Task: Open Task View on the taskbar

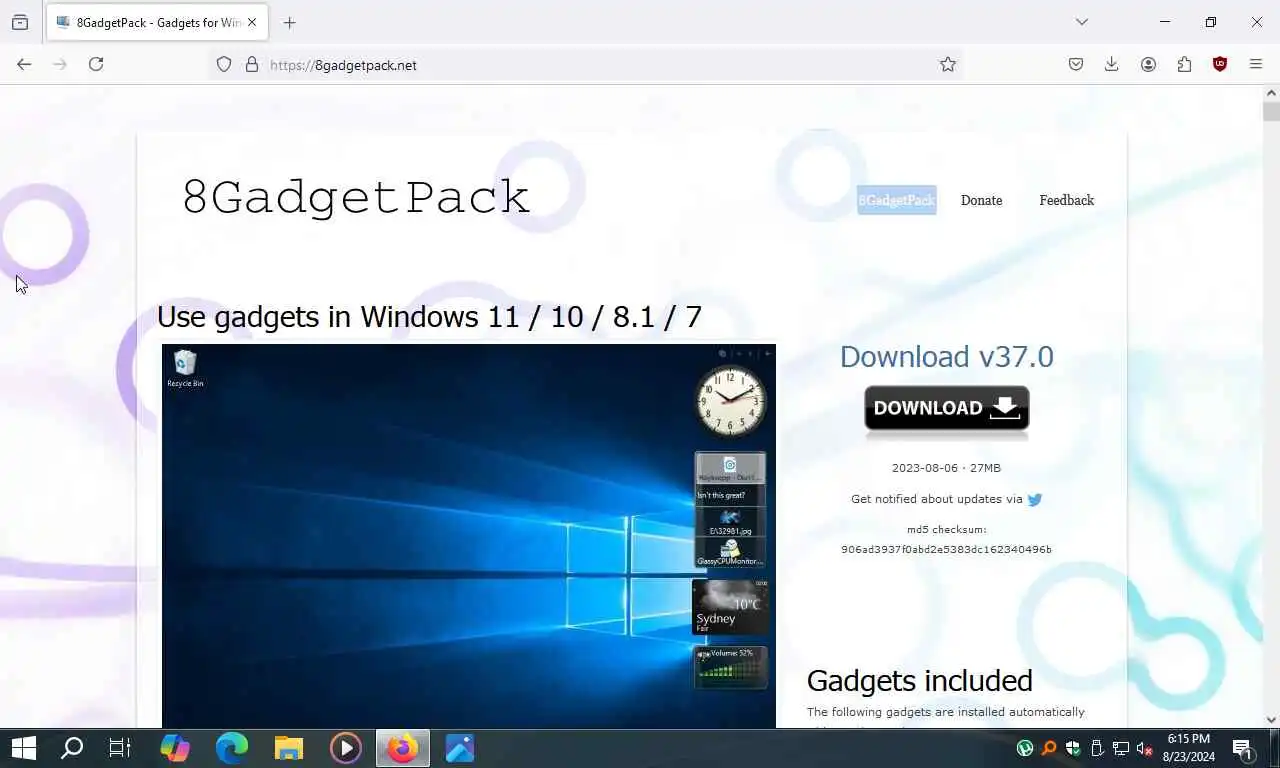Action: tap(120, 748)
